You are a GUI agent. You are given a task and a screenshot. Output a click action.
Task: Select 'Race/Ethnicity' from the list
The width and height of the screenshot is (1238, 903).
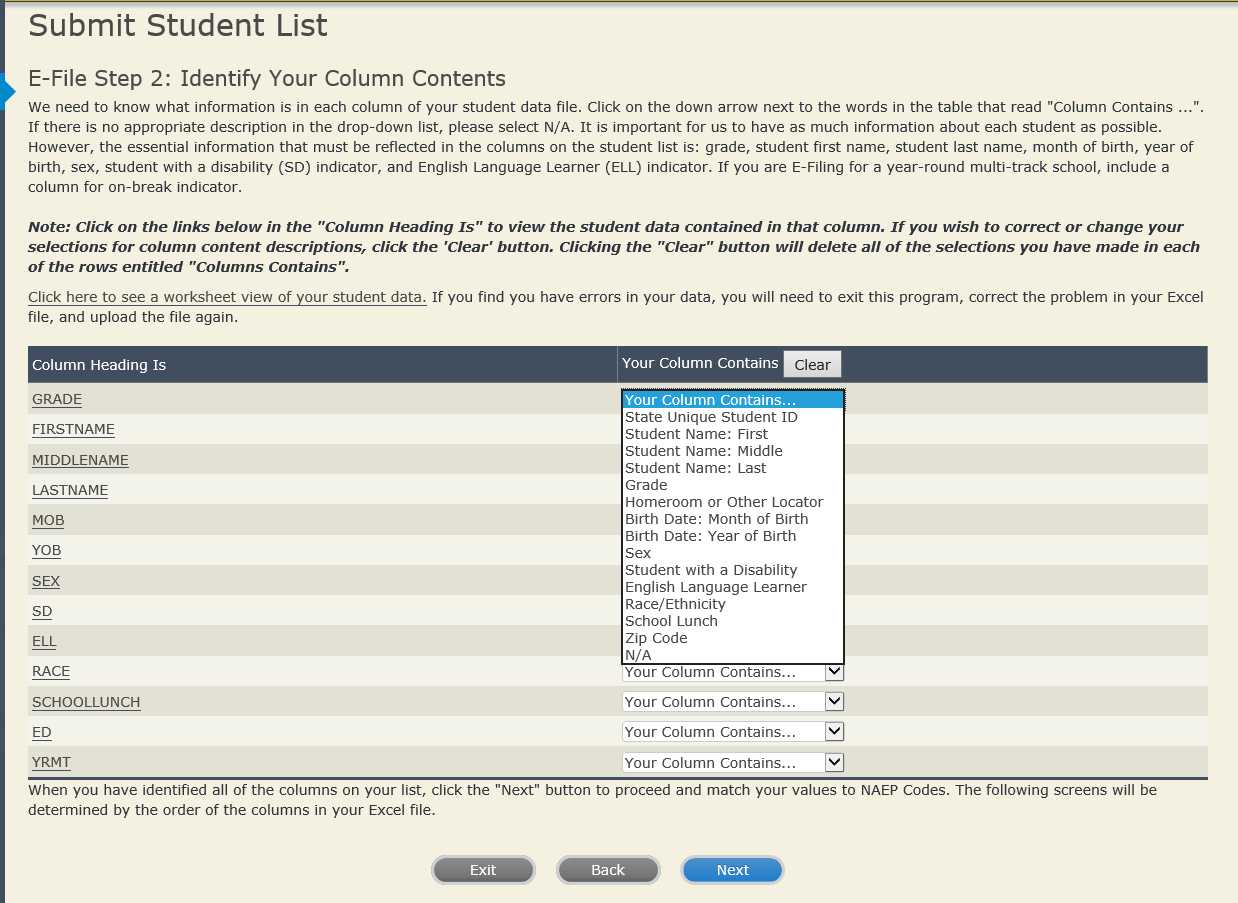click(x=675, y=604)
